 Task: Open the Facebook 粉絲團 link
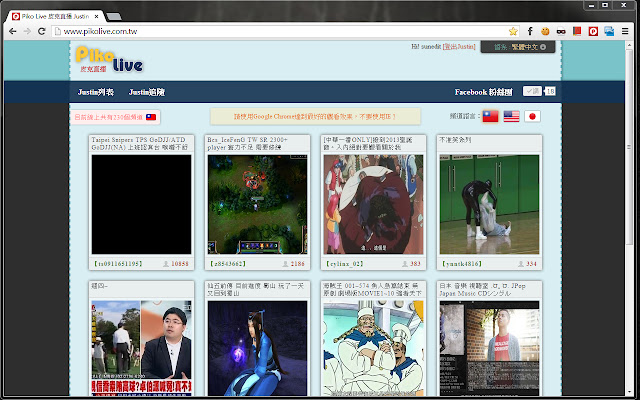click(x=483, y=92)
